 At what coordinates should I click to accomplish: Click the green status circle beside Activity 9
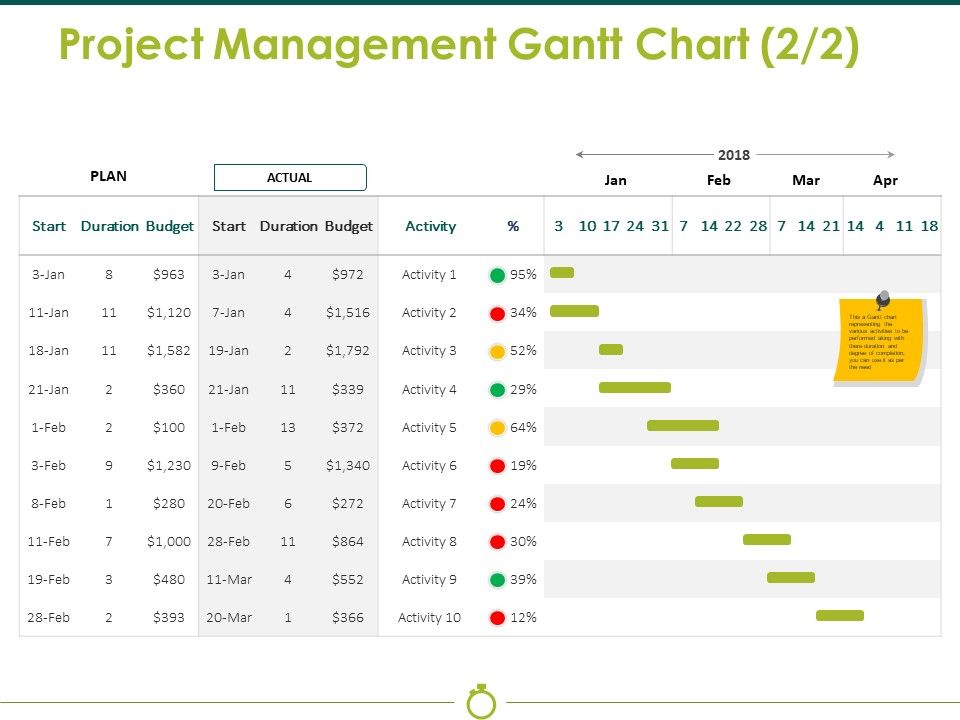pos(498,579)
